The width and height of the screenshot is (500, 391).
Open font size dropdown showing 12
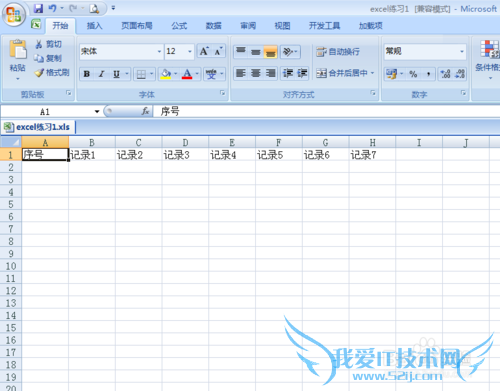click(190, 52)
